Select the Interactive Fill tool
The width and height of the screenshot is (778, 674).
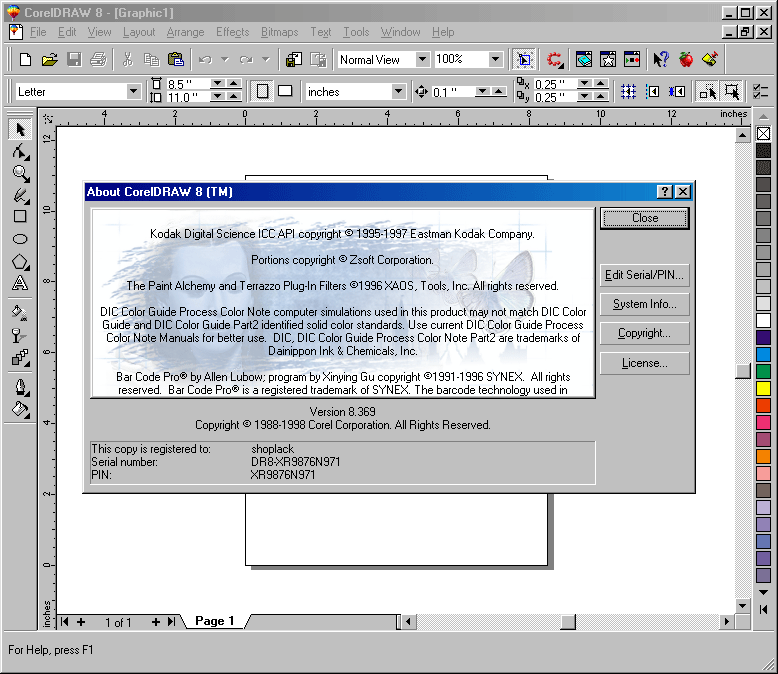pos(20,313)
